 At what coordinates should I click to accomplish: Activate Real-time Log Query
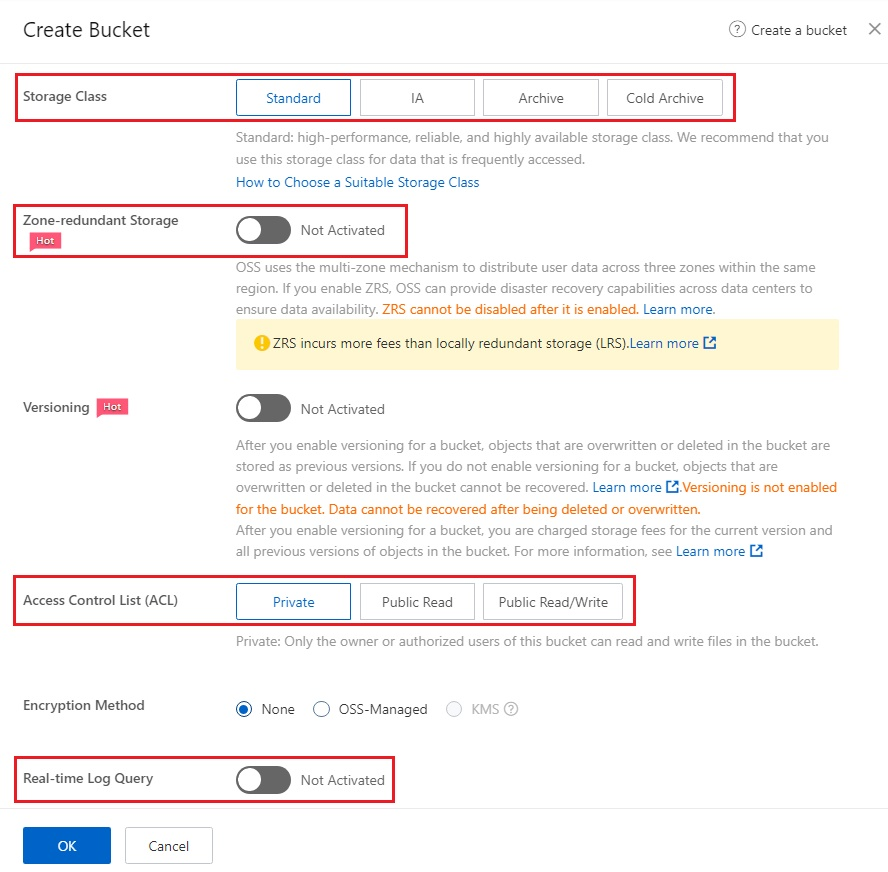263,779
